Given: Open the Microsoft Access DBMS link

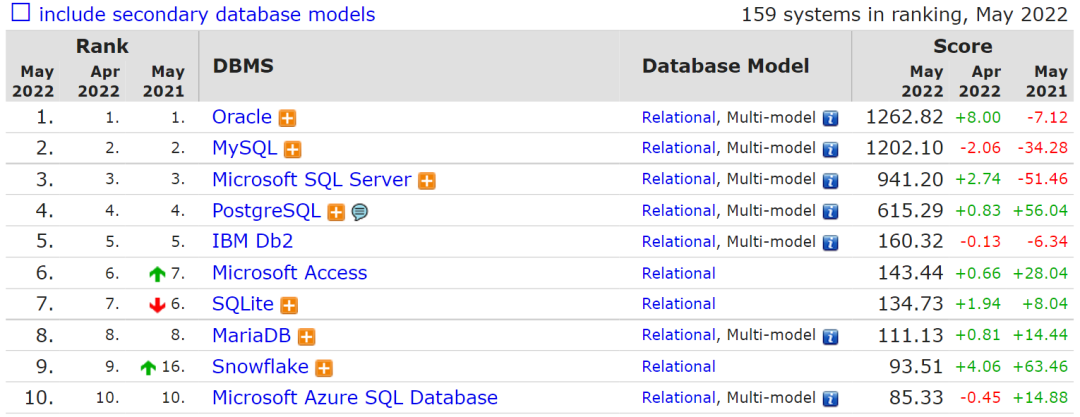Looking at the screenshot, I should click(289, 273).
